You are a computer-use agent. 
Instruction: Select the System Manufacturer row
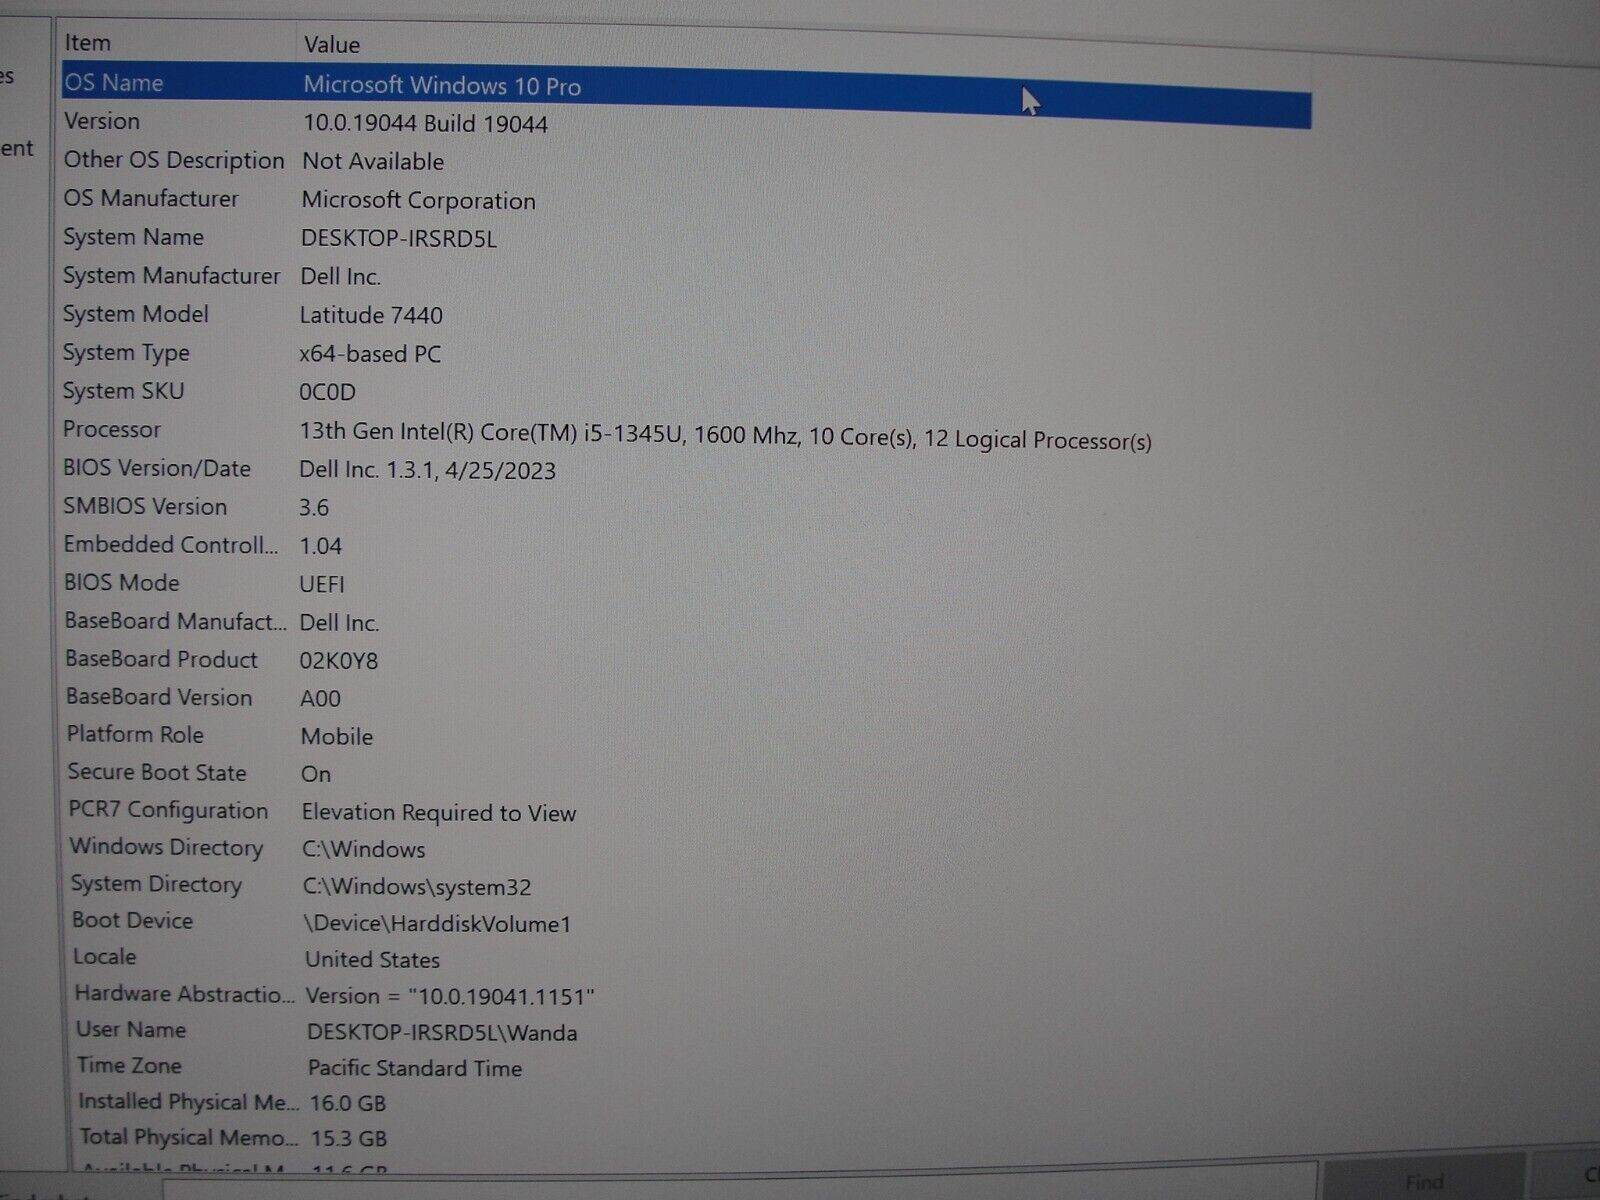171,276
